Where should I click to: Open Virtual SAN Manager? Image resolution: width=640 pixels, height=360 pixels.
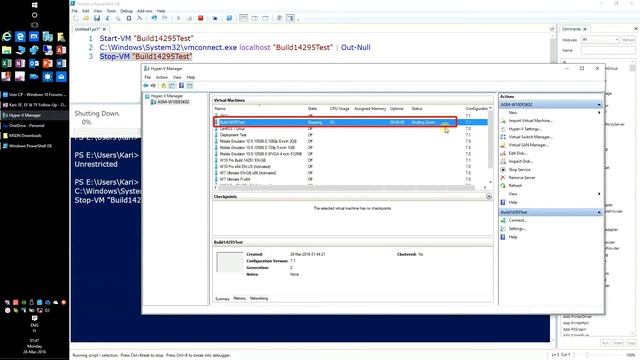[529, 145]
